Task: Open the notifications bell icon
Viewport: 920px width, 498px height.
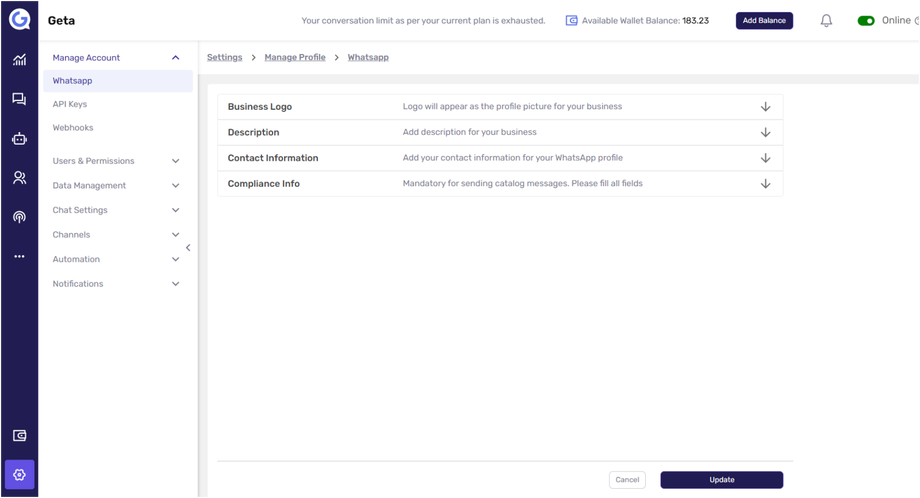Action: (x=826, y=21)
